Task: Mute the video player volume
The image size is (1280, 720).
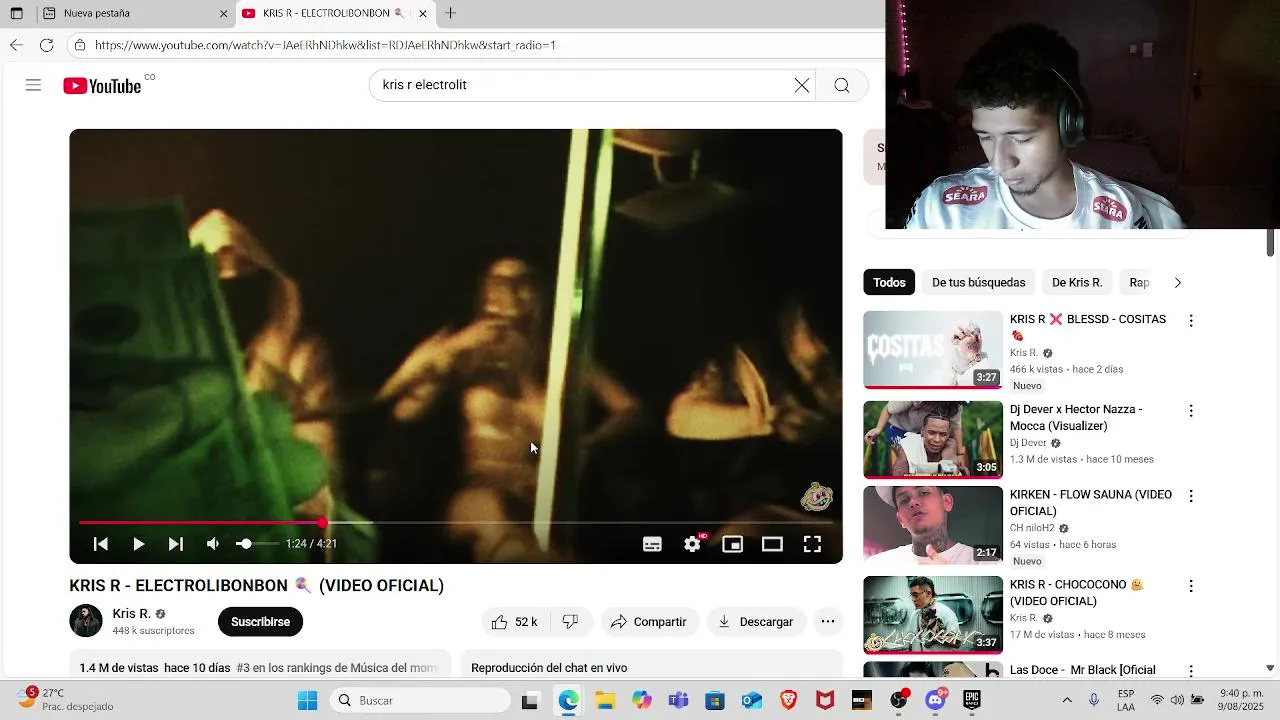Action: click(212, 544)
